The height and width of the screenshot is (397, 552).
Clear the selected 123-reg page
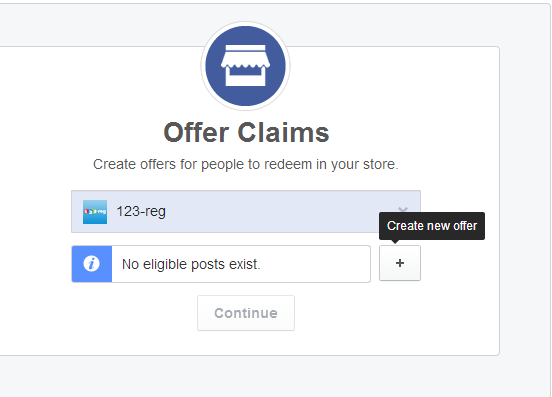(403, 210)
